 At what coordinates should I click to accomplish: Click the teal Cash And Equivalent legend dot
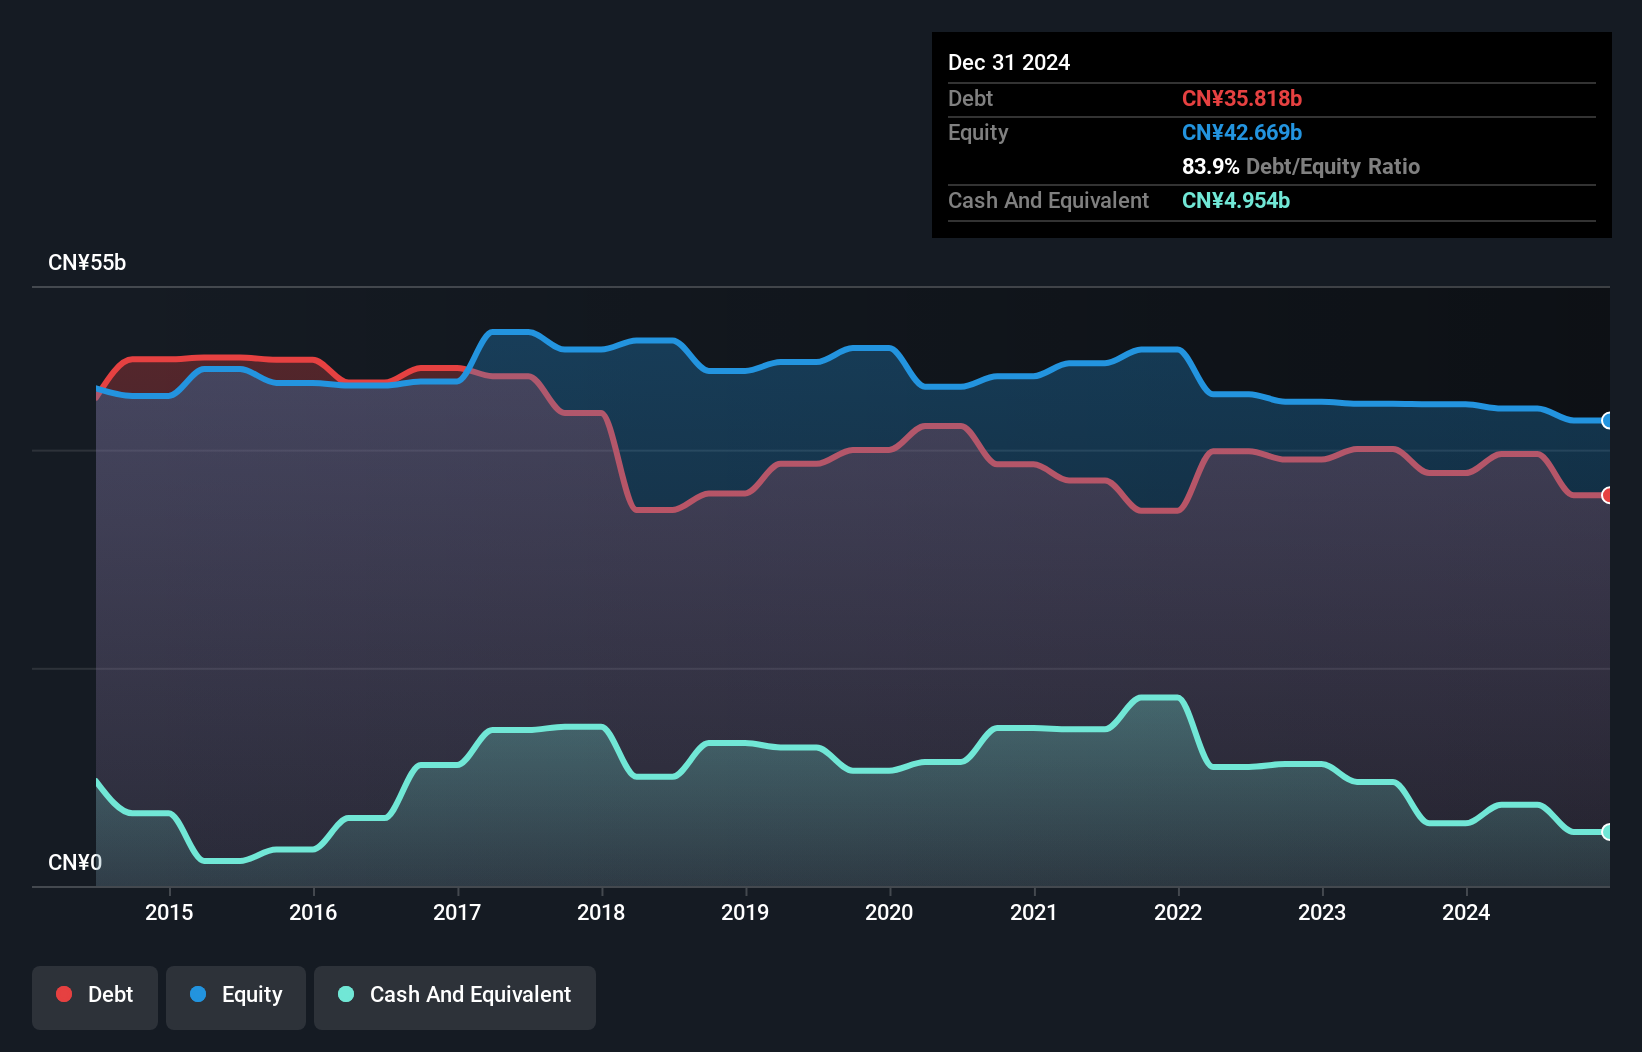pos(344,994)
